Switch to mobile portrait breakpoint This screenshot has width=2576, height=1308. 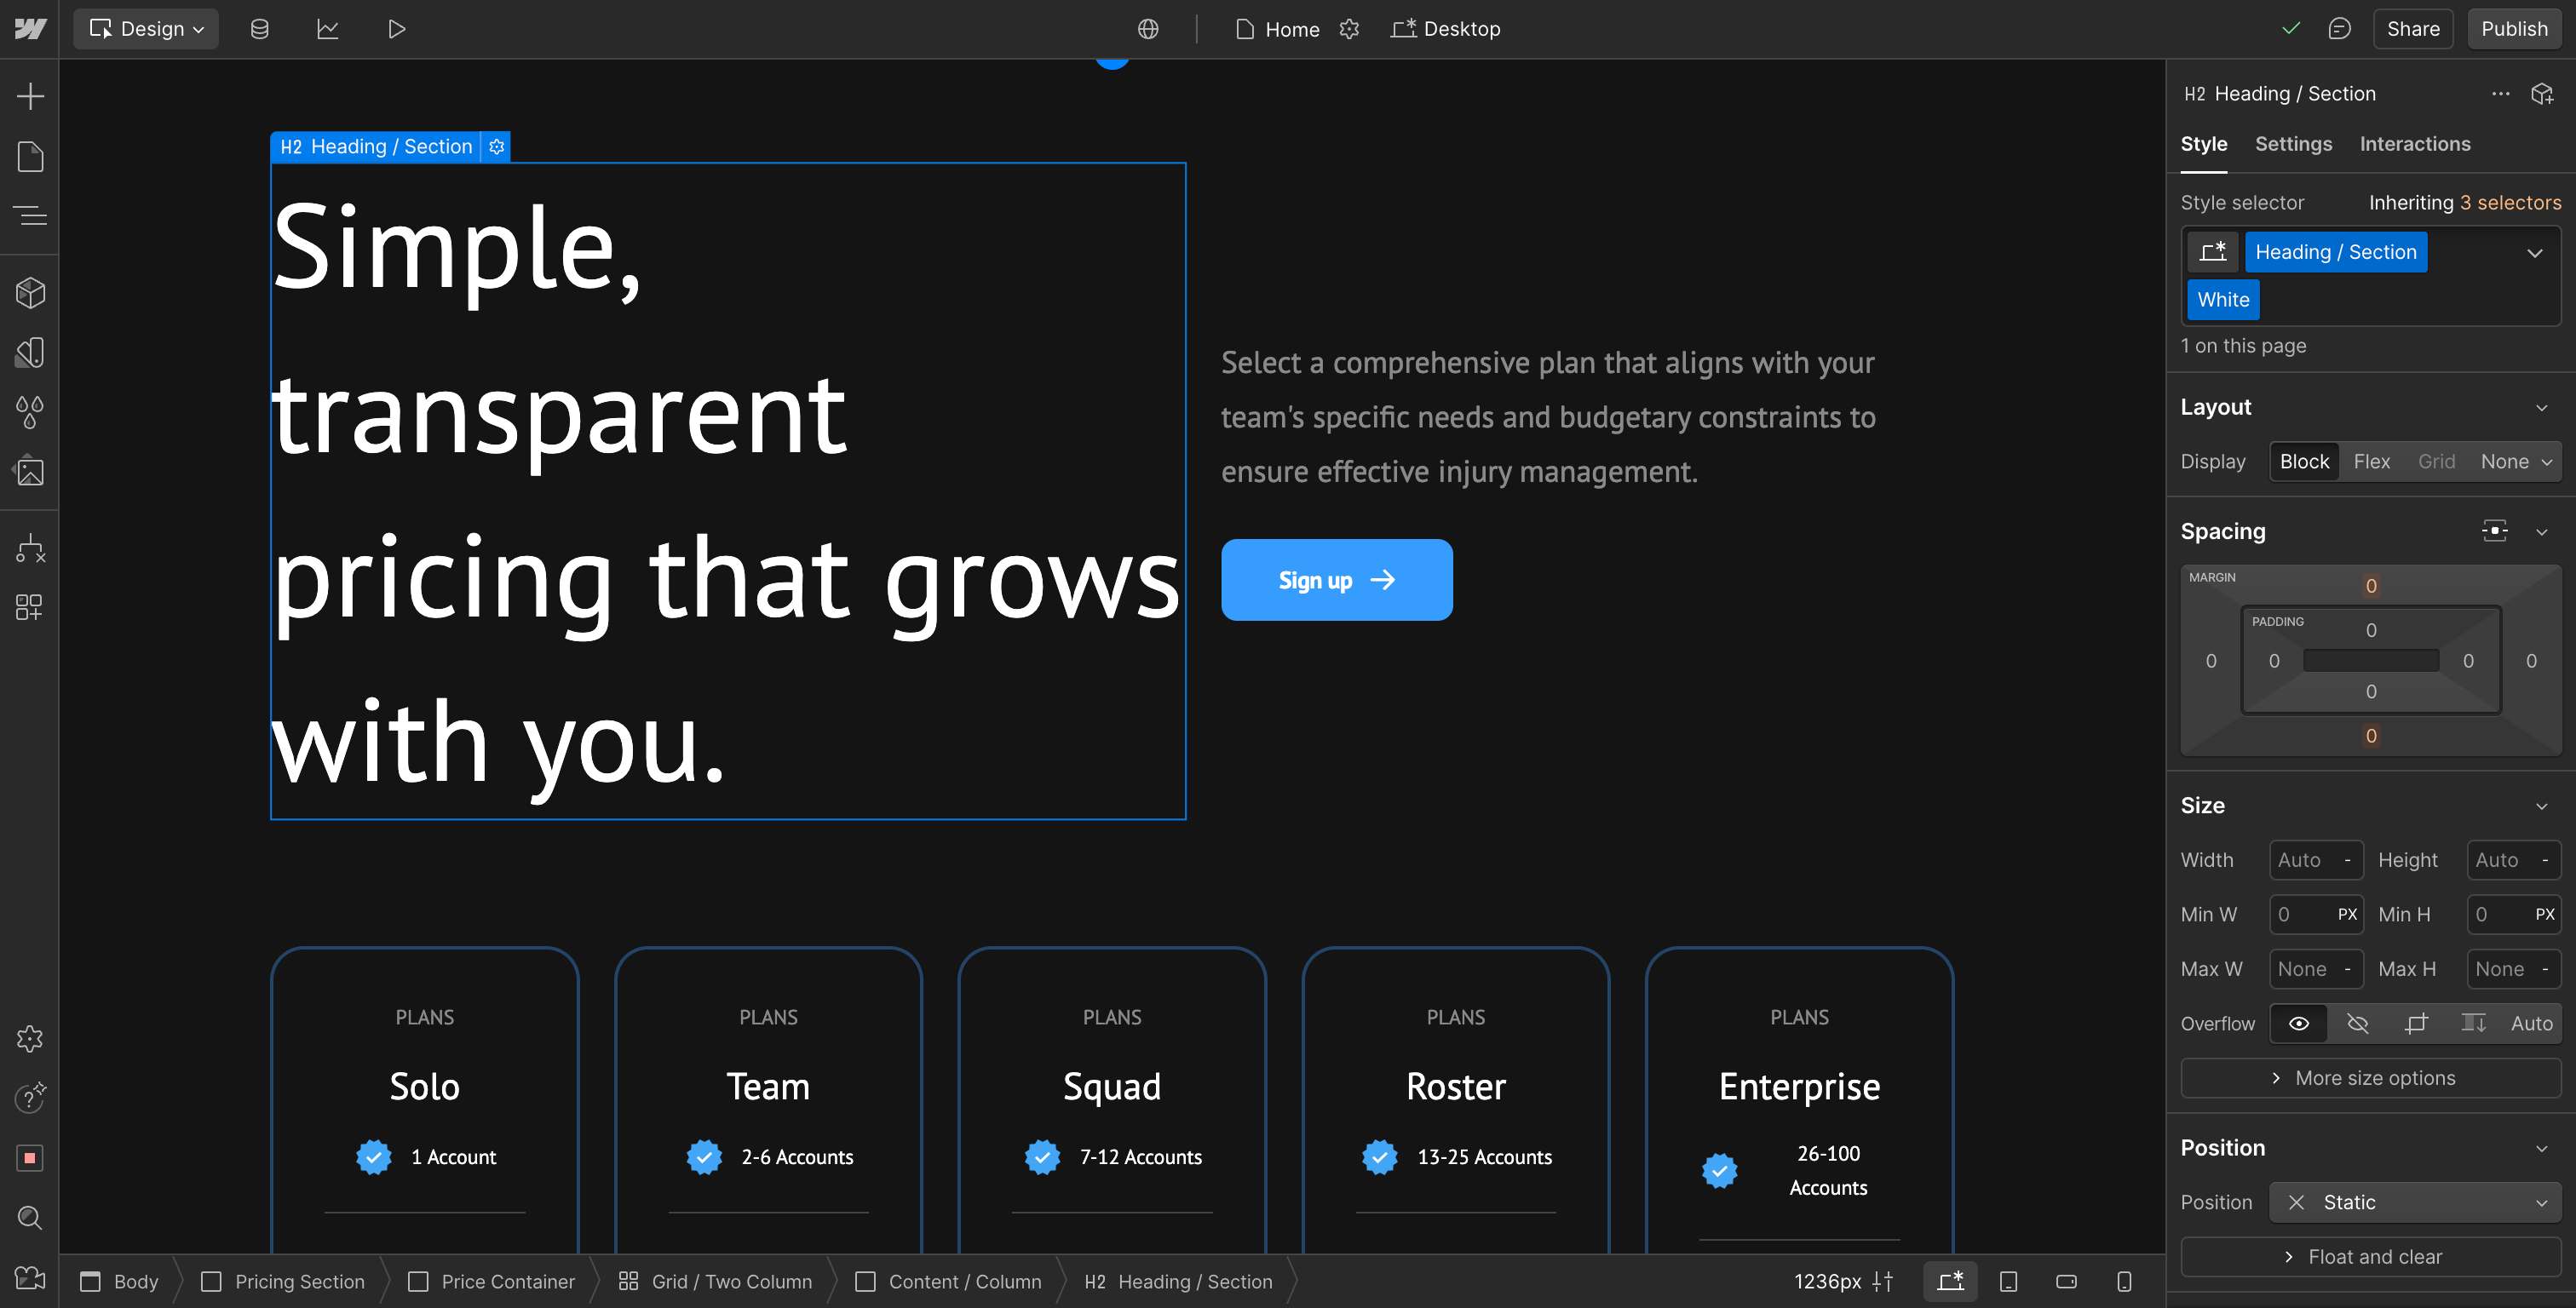pyautogui.click(x=2124, y=1281)
